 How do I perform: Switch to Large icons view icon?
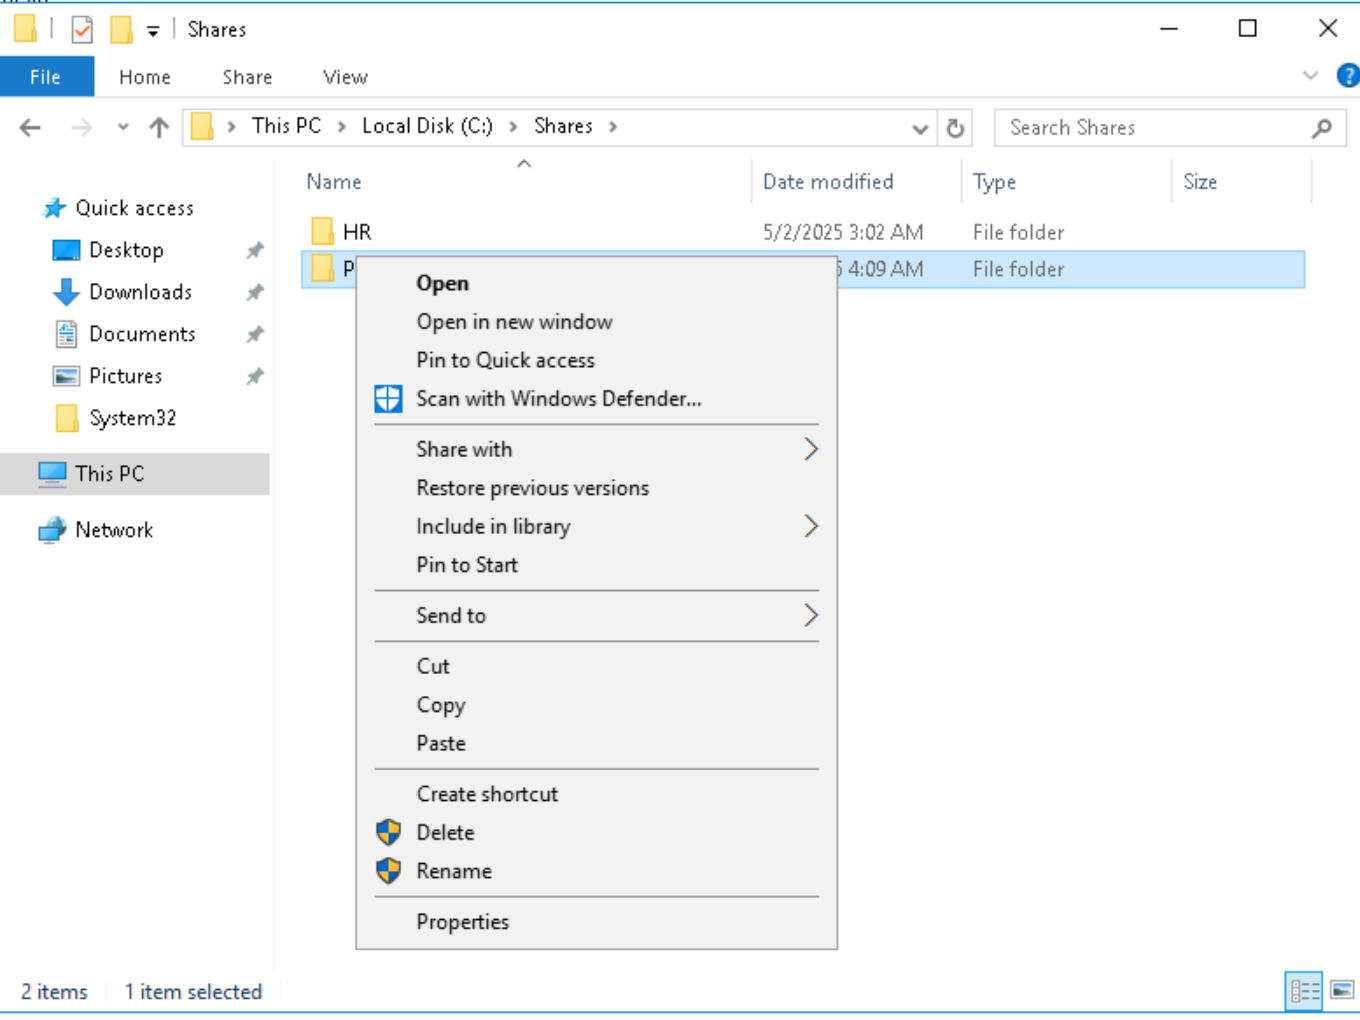1342,991
